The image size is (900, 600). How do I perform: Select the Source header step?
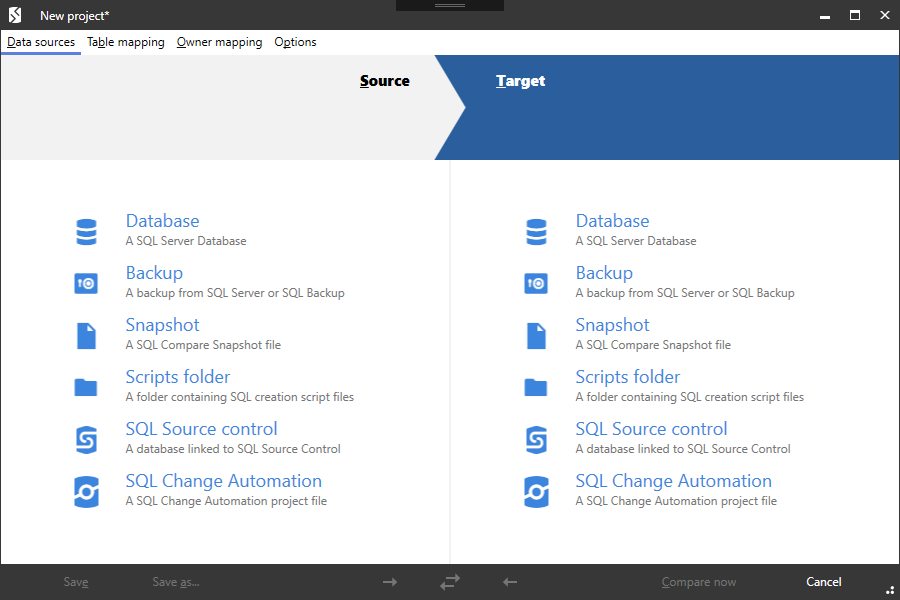coord(385,81)
